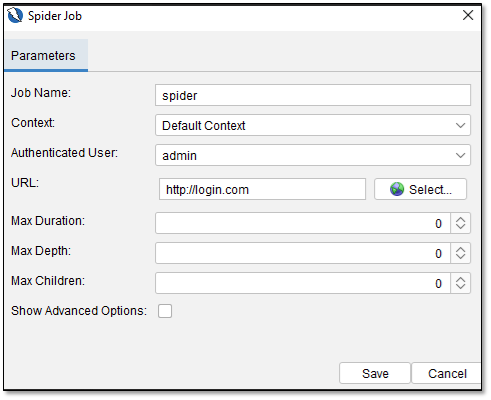Decrease Max Depth with down arrow
The image size is (491, 400).
(x=460, y=257)
